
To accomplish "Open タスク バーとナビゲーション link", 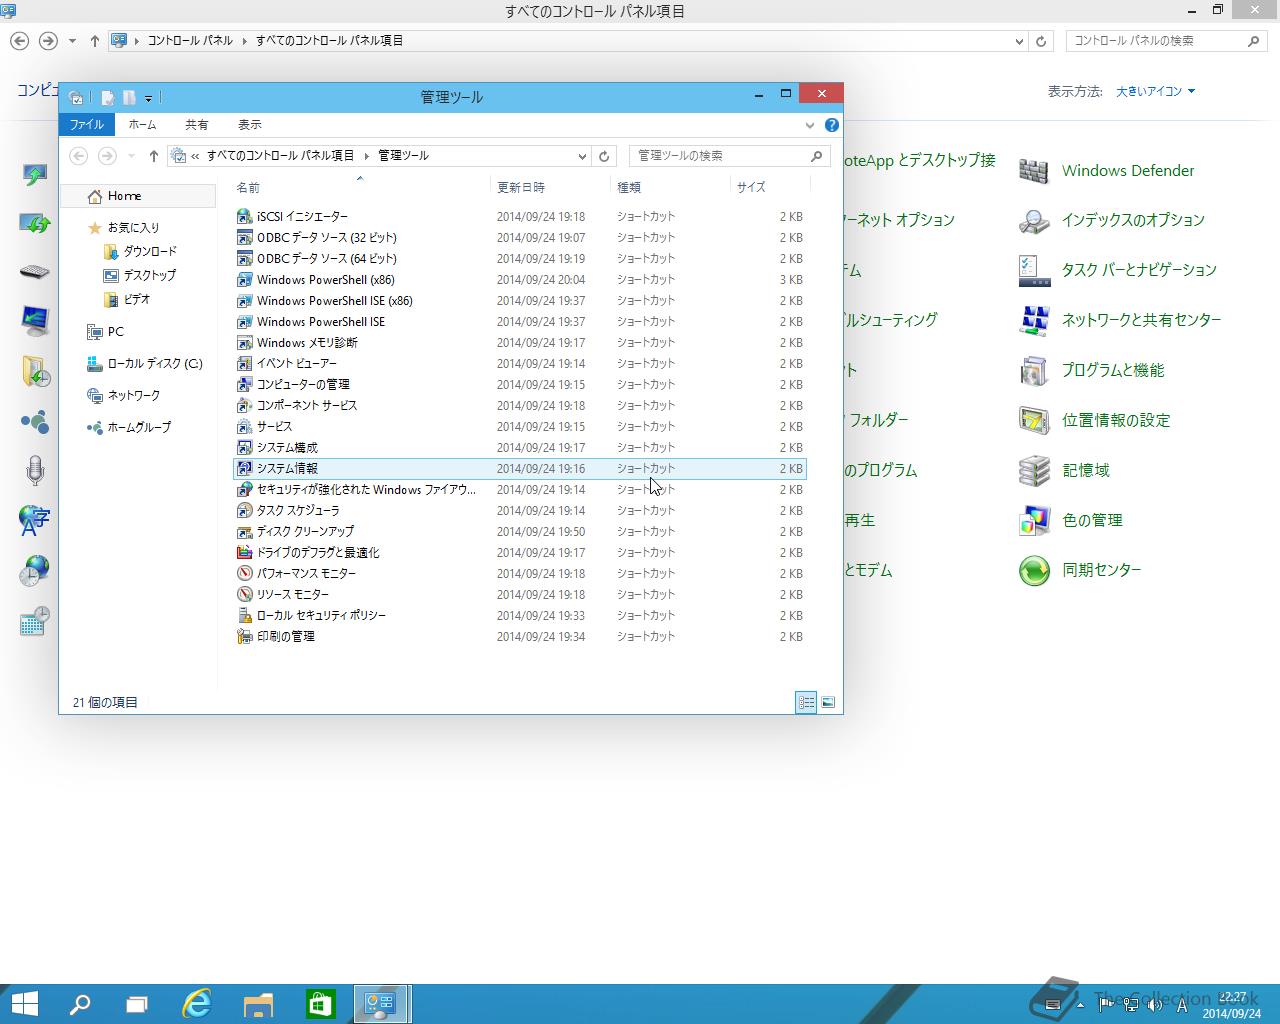I will 1139,270.
